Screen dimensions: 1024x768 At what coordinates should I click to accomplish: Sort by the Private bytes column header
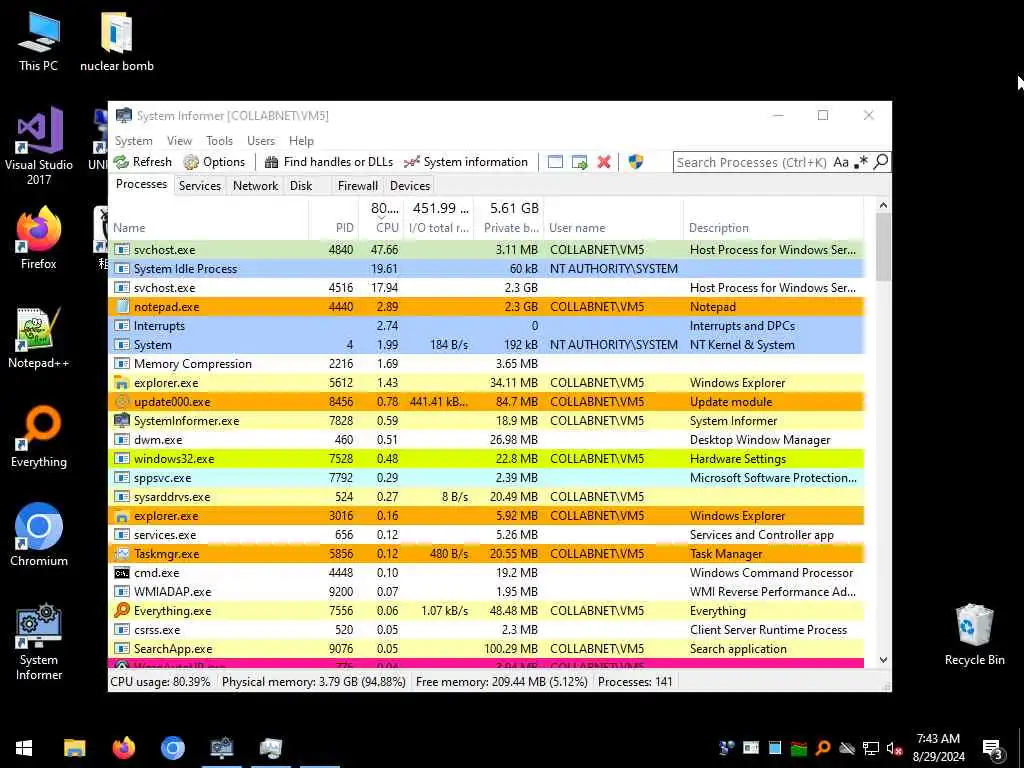click(508, 221)
